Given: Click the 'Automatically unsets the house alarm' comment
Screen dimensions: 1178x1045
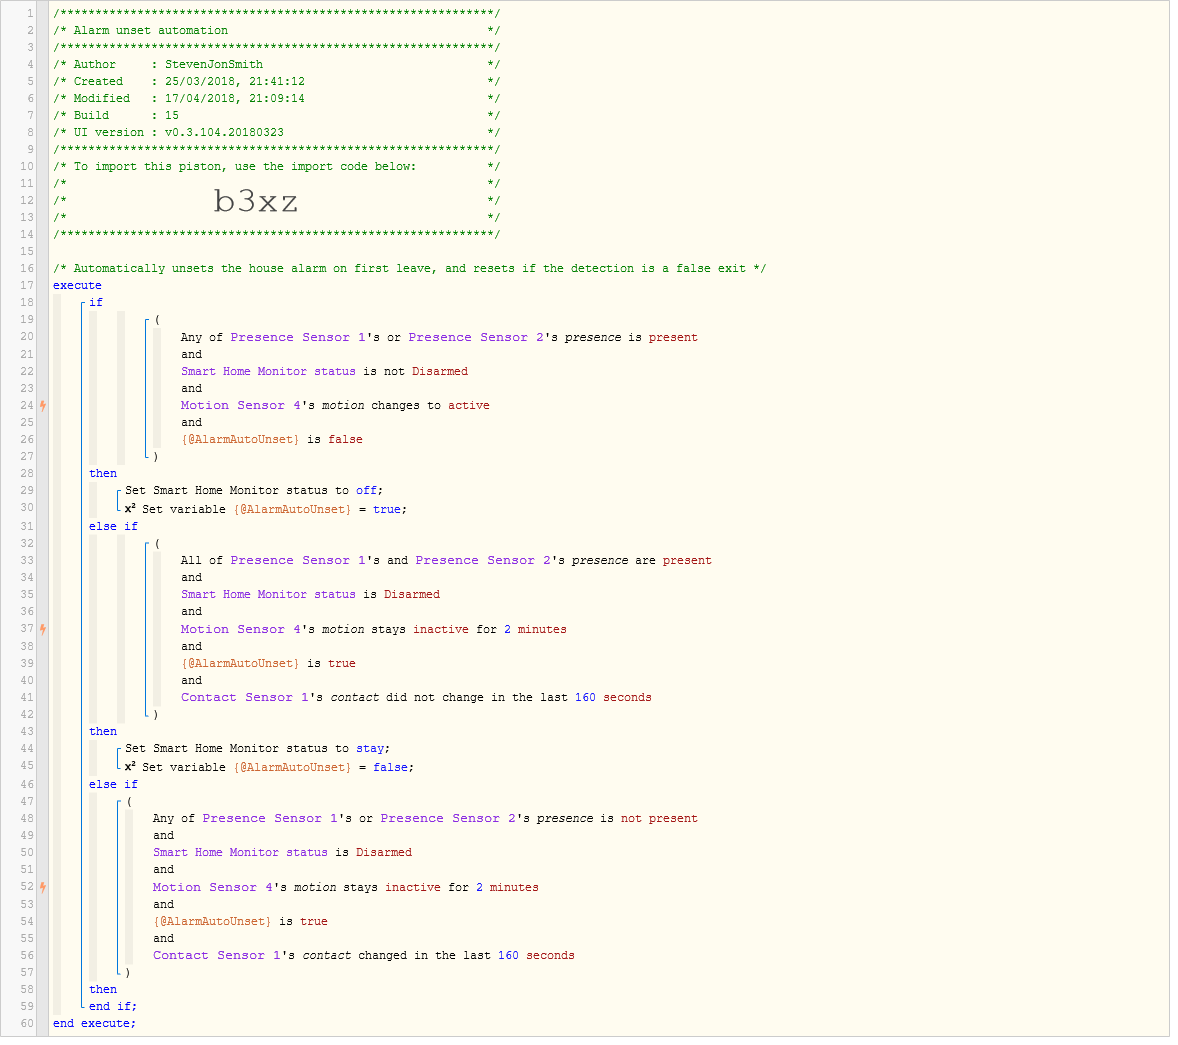Looking at the screenshot, I should [410, 270].
